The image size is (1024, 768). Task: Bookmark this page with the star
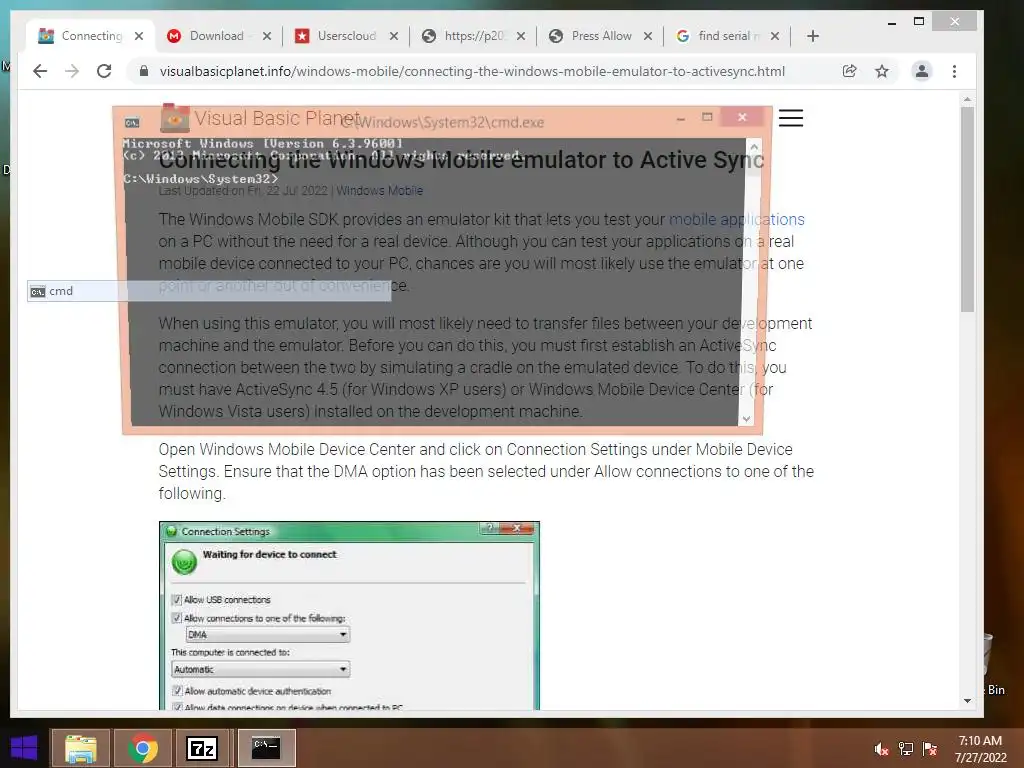[x=882, y=71]
